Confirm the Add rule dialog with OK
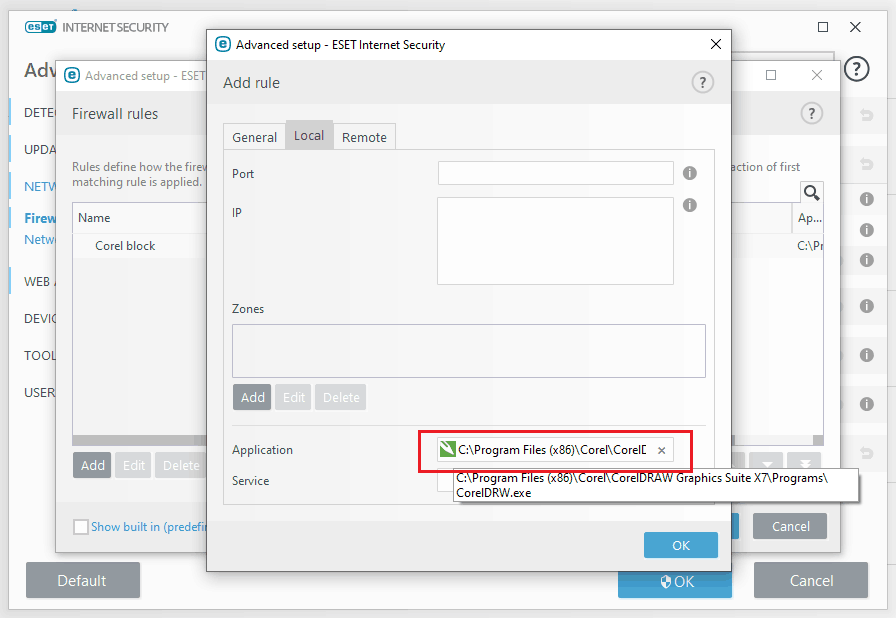Screen dimensions: 896x618 coord(681,545)
